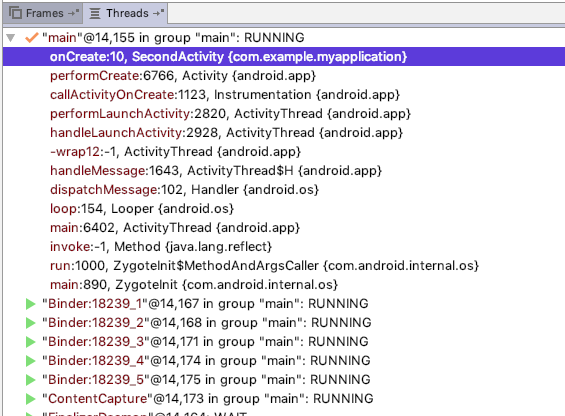The width and height of the screenshot is (565, 416).
Task: Click the Frames tab pin arrow icon
Action: pos(74,13)
